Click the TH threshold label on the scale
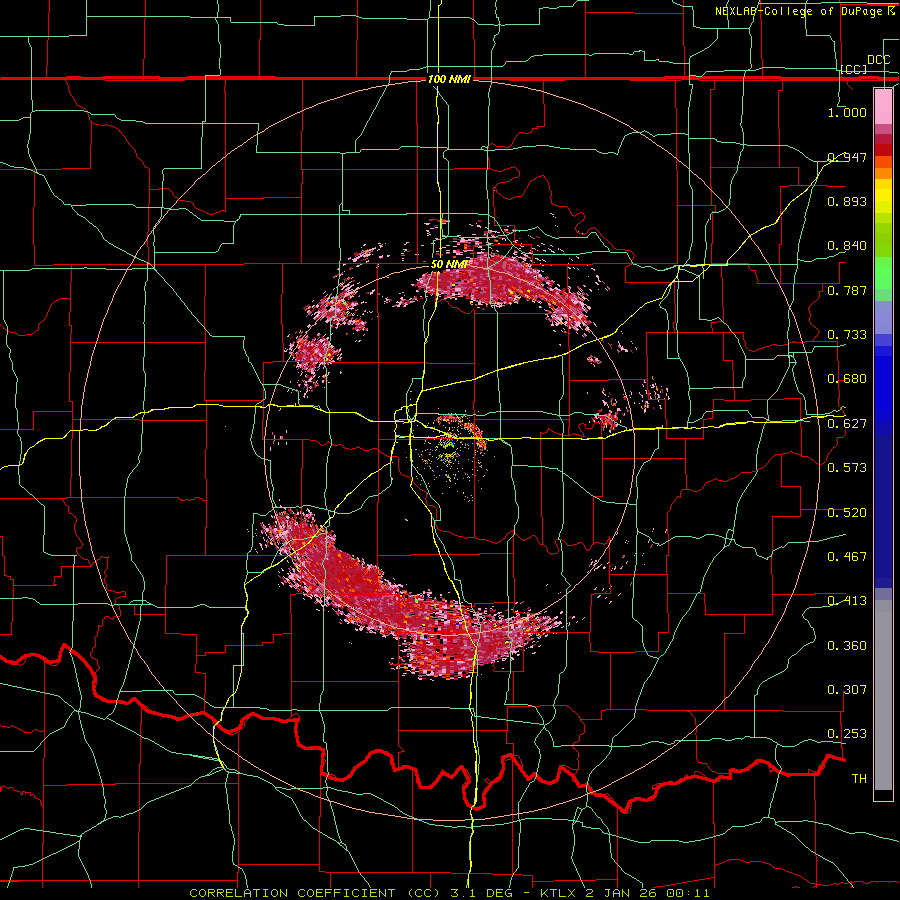The image size is (900, 900). click(x=859, y=779)
